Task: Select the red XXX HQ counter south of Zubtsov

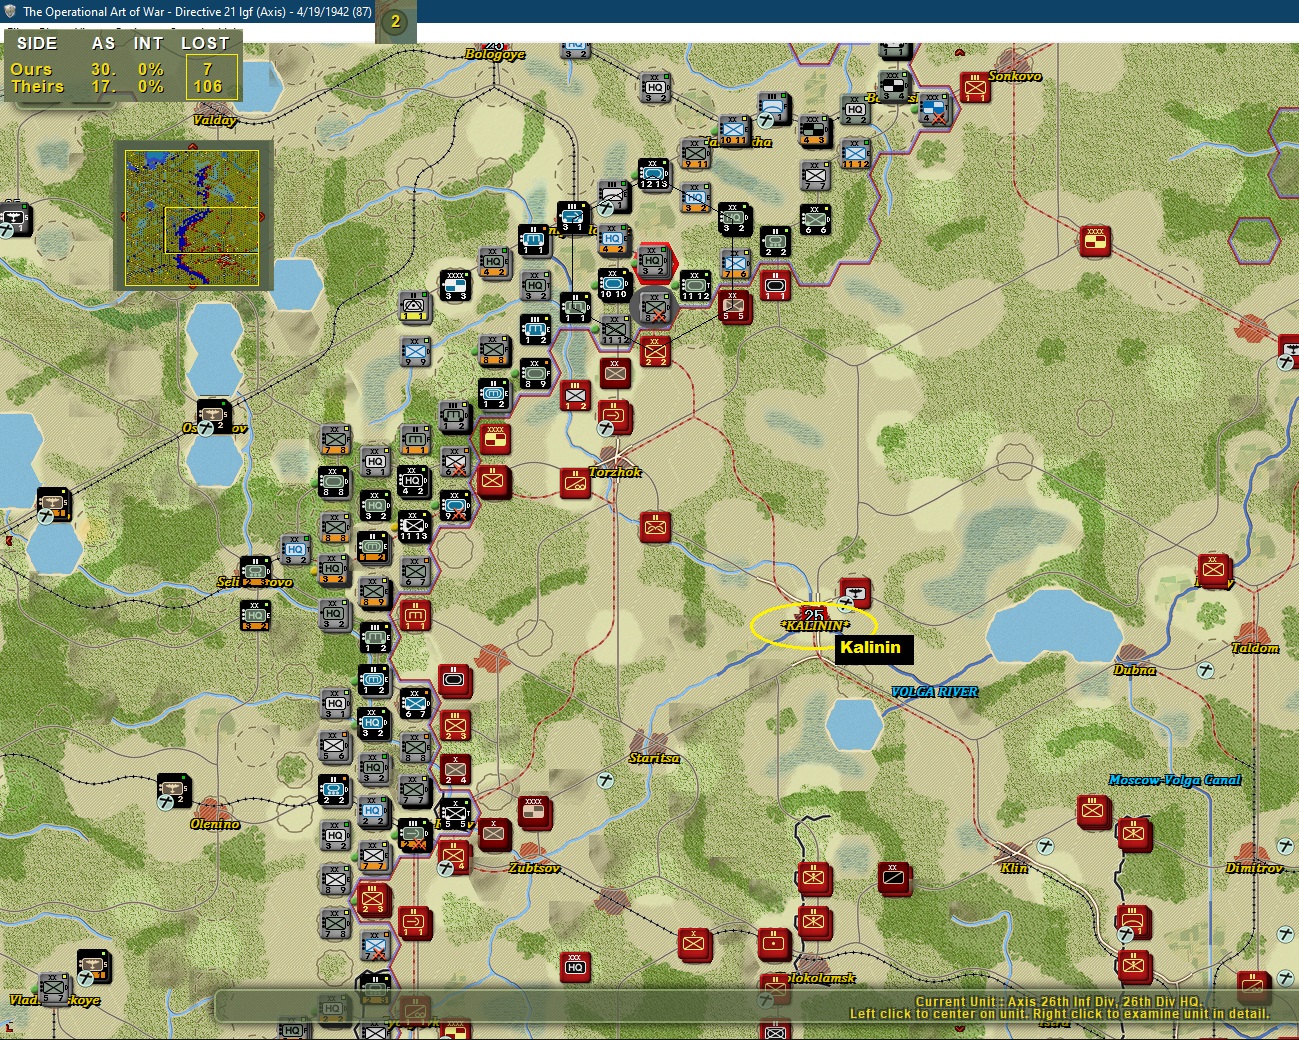Action: click(x=575, y=967)
